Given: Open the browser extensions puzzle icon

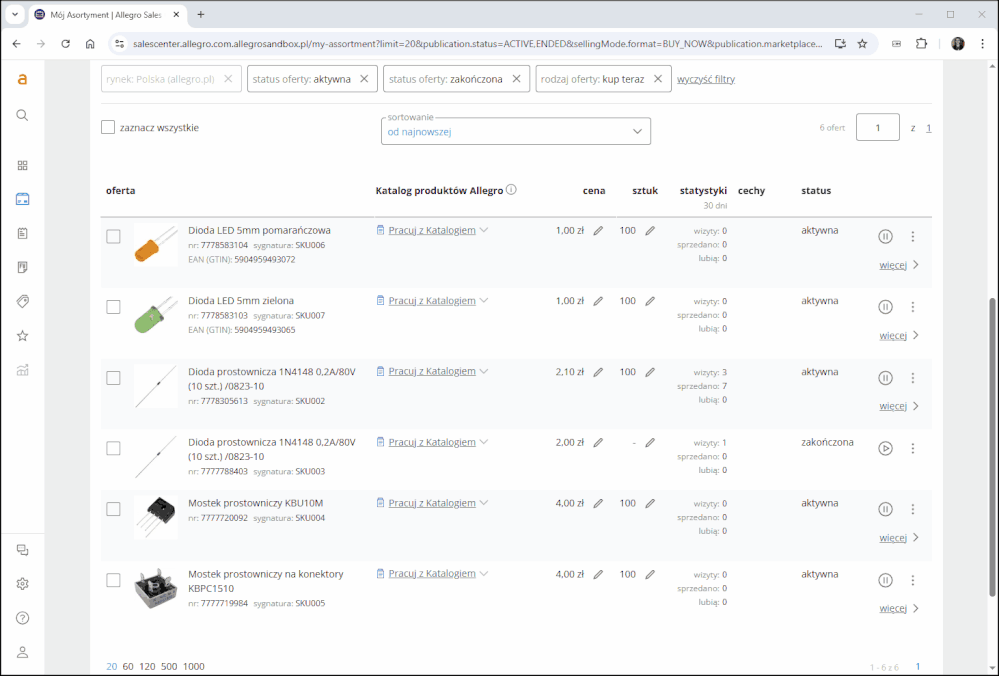Looking at the screenshot, I should tap(921, 44).
